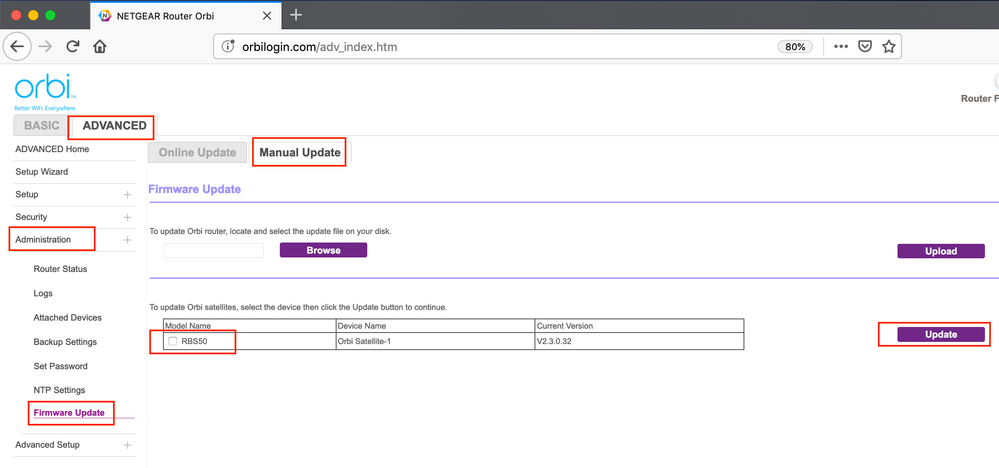Expand the Security menu section
The width and height of the screenshot is (999, 468).
click(x=127, y=217)
